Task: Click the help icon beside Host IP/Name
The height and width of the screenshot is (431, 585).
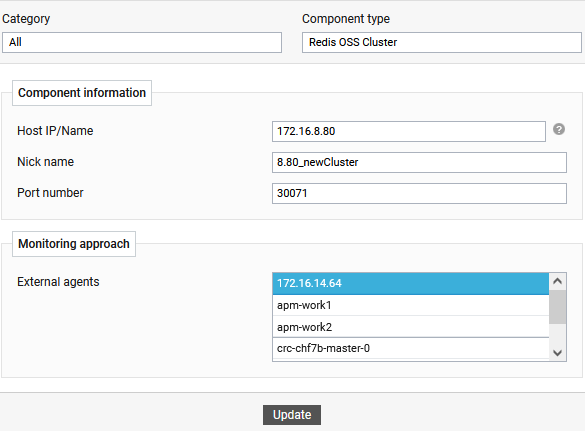Action: tap(559, 129)
